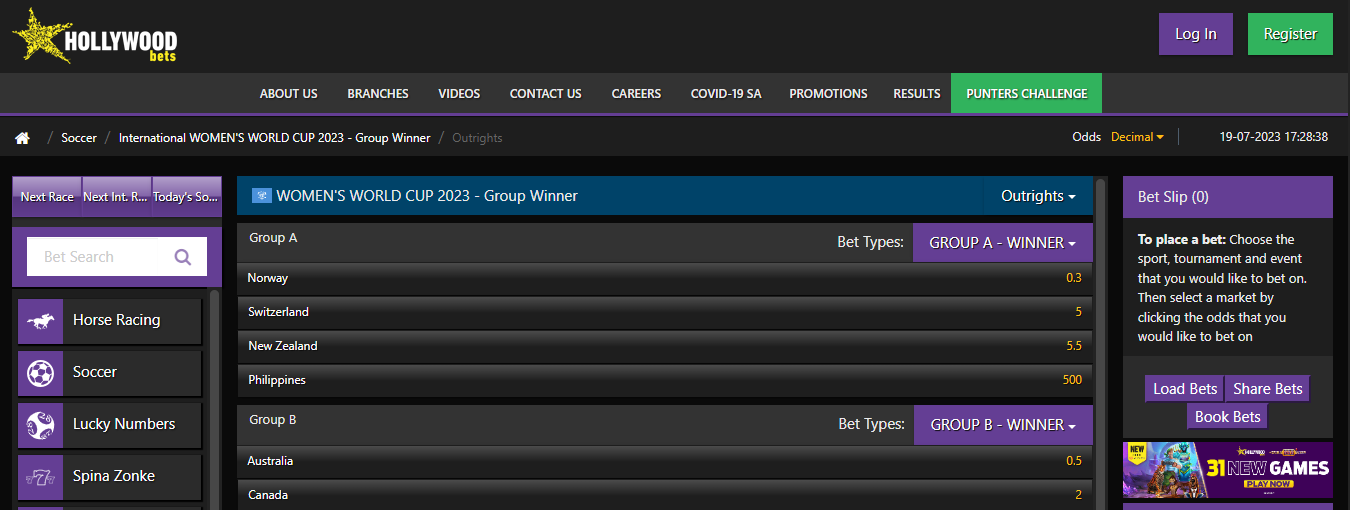
Task: Click the left sidebar scrollbar
Action: pyautogui.click(x=214, y=400)
